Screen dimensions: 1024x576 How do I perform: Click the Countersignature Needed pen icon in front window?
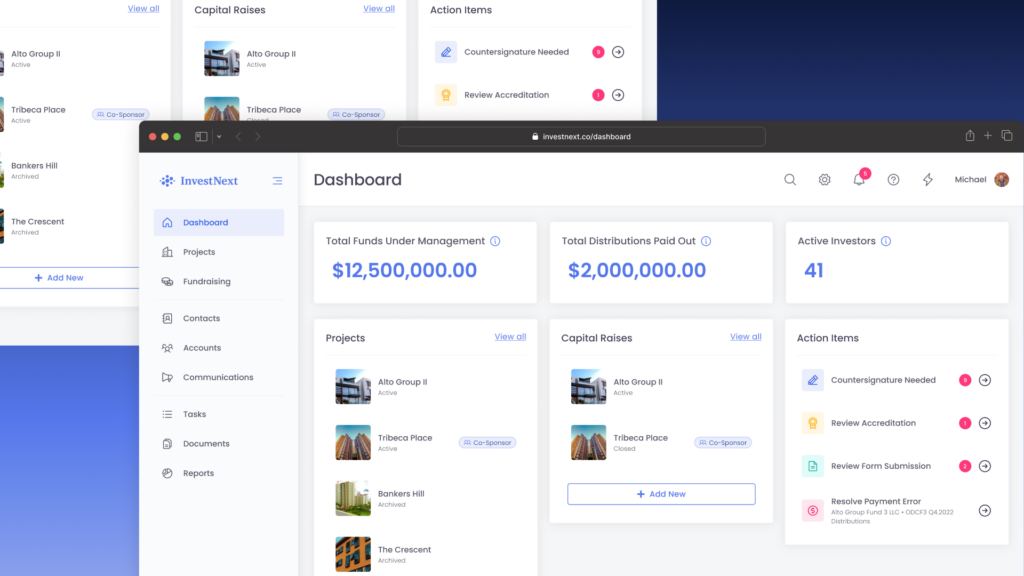(x=813, y=380)
